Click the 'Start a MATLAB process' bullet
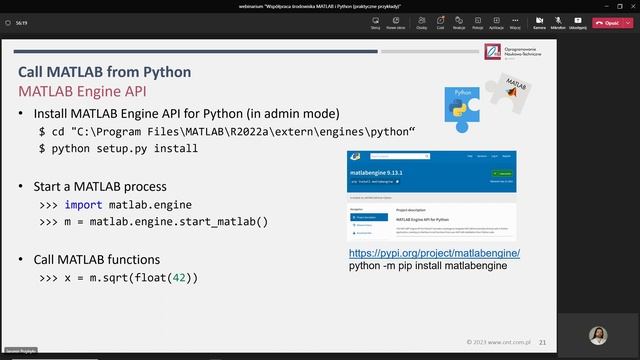 (x=100, y=187)
